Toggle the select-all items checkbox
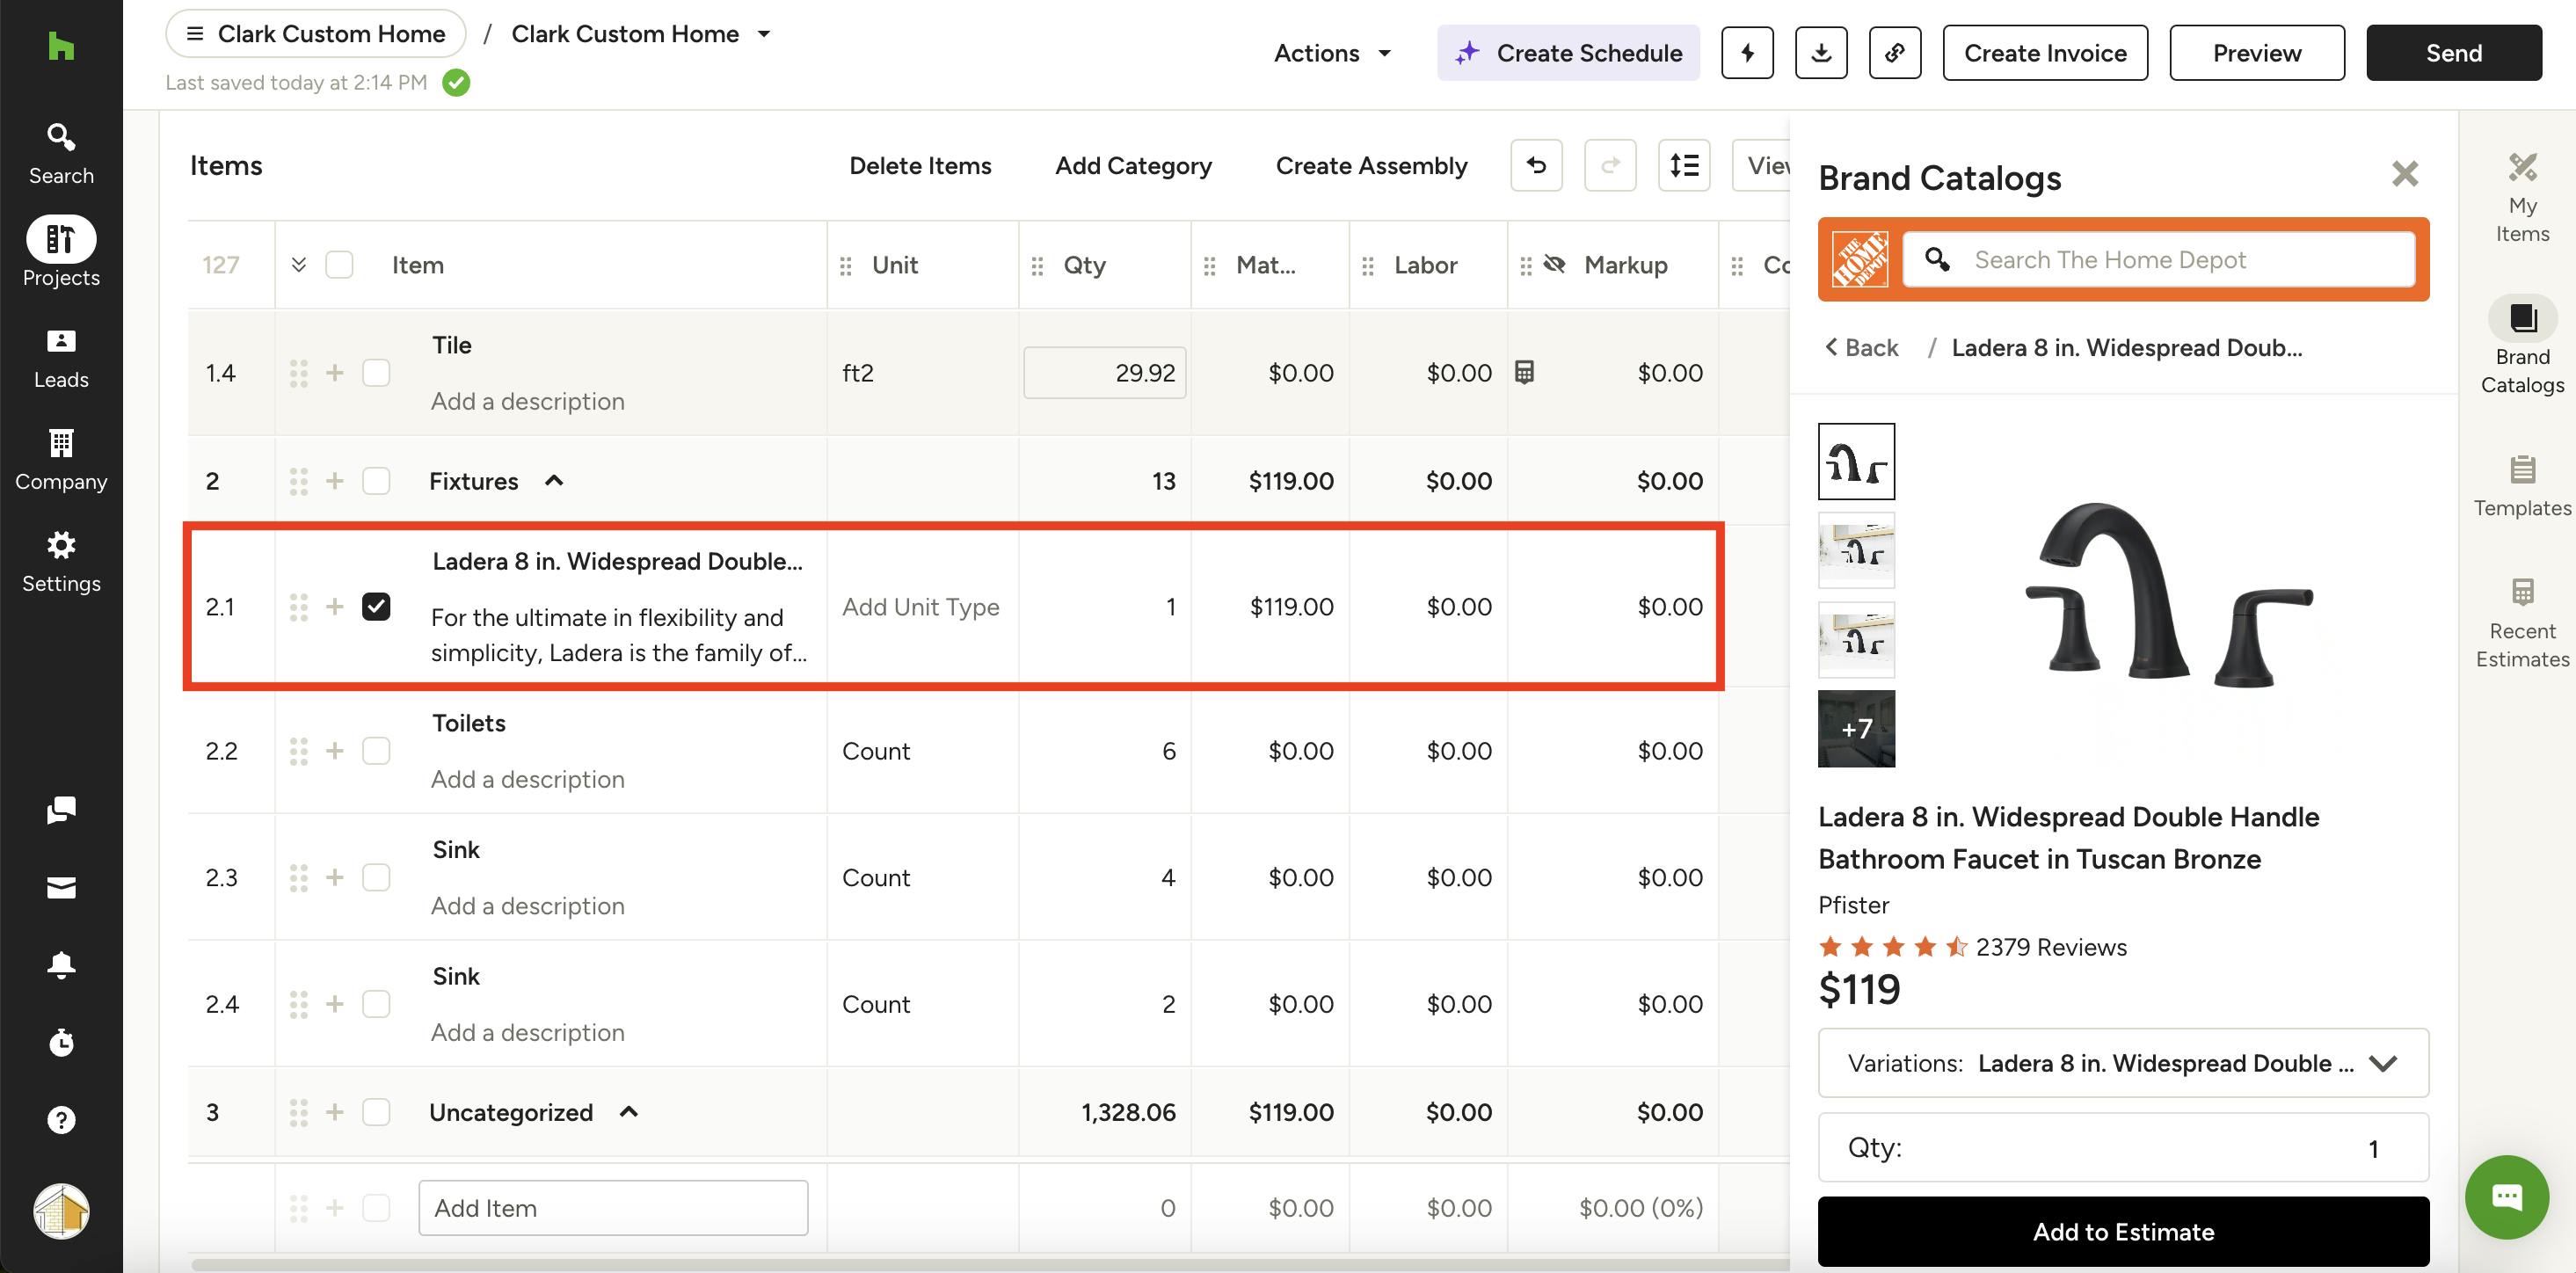The width and height of the screenshot is (2576, 1273). click(340, 265)
